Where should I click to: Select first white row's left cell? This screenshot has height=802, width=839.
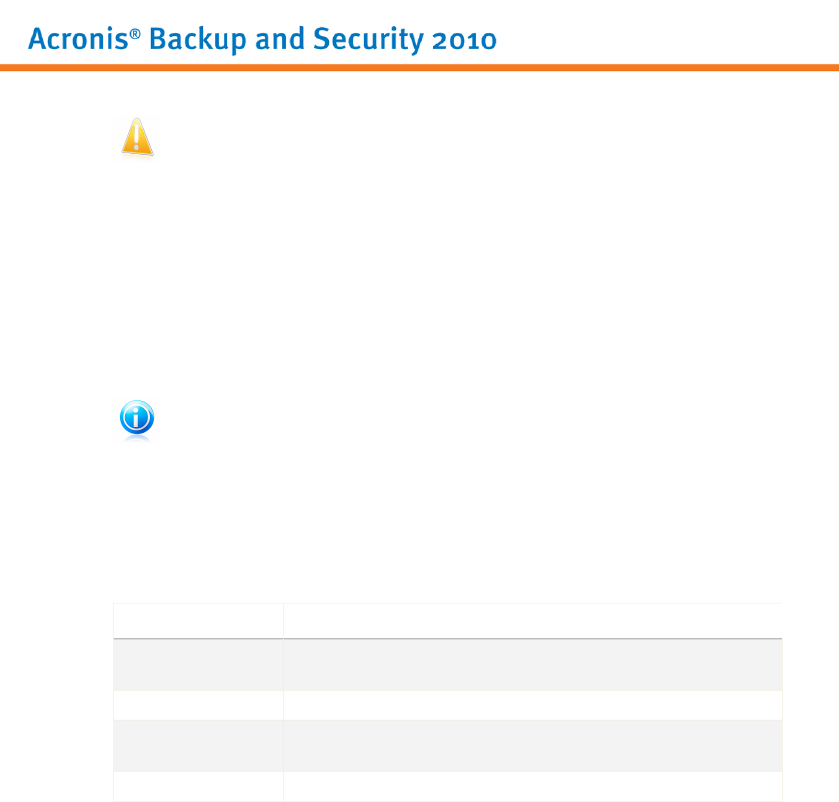199,705
